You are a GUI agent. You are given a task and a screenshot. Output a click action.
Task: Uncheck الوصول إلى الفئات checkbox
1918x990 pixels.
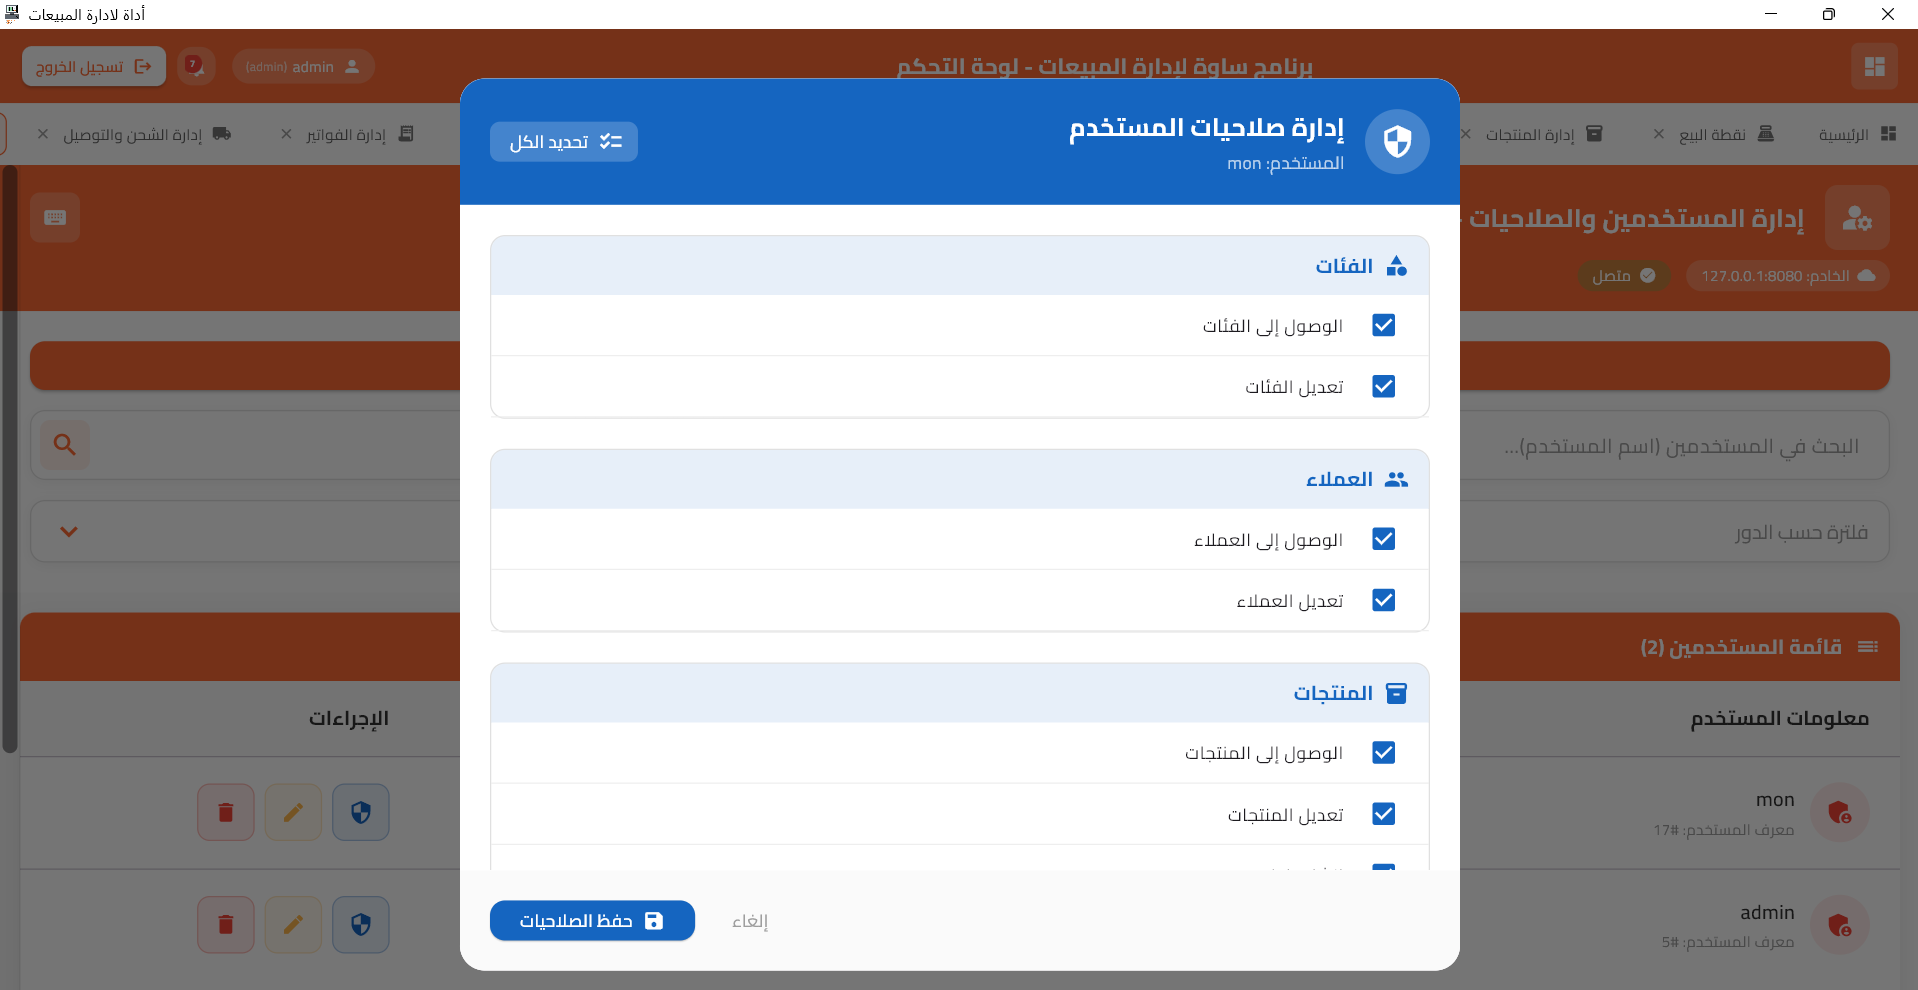(1383, 326)
